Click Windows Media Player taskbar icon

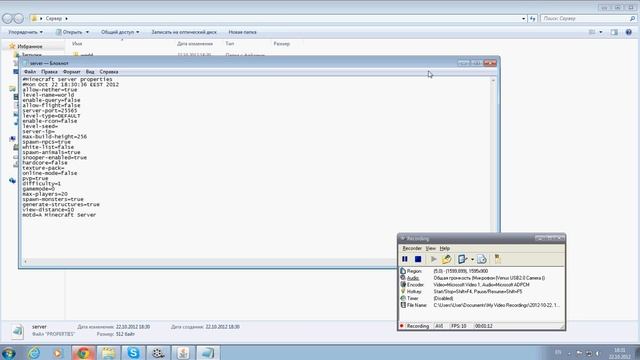pyautogui.click(x=58, y=353)
